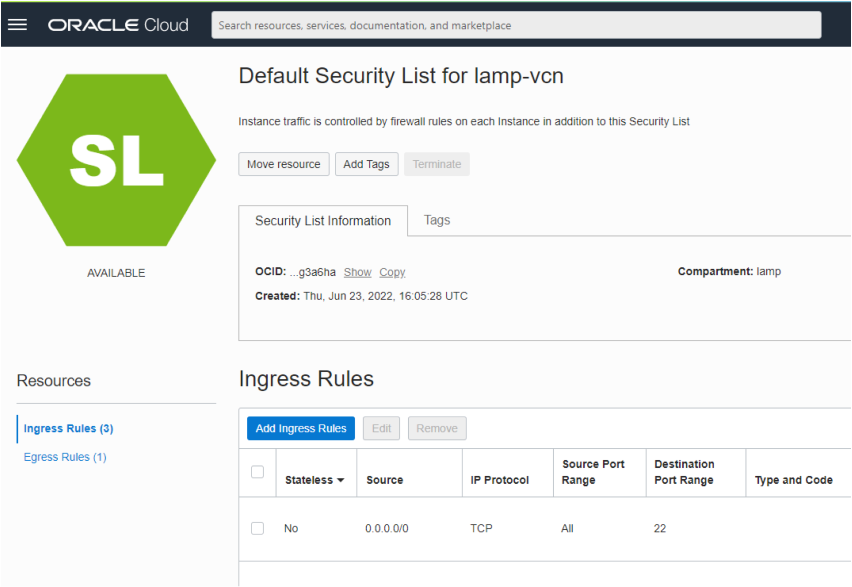Click the AVAILABLE status label
The width and height of the screenshot is (852, 587).
coord(116,272)
